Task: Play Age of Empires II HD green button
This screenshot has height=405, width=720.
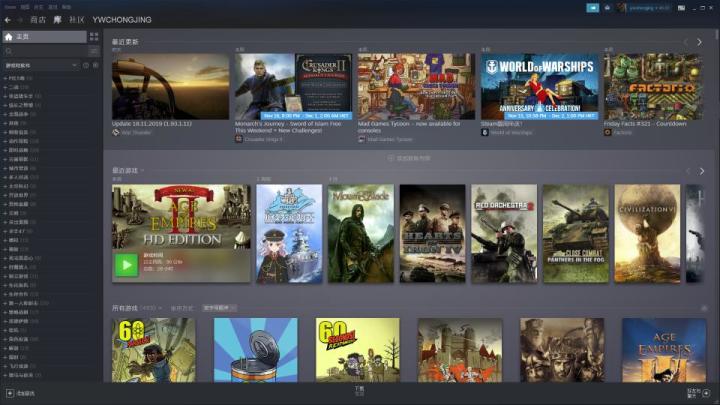Action: [126, 265]
